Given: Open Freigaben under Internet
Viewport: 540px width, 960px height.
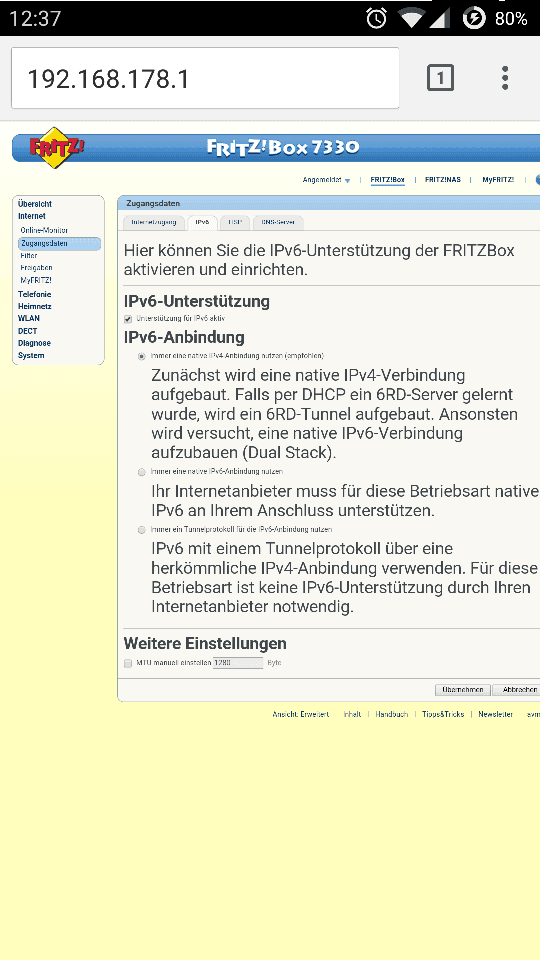Looking at the screenshot, I should point(36,268).
